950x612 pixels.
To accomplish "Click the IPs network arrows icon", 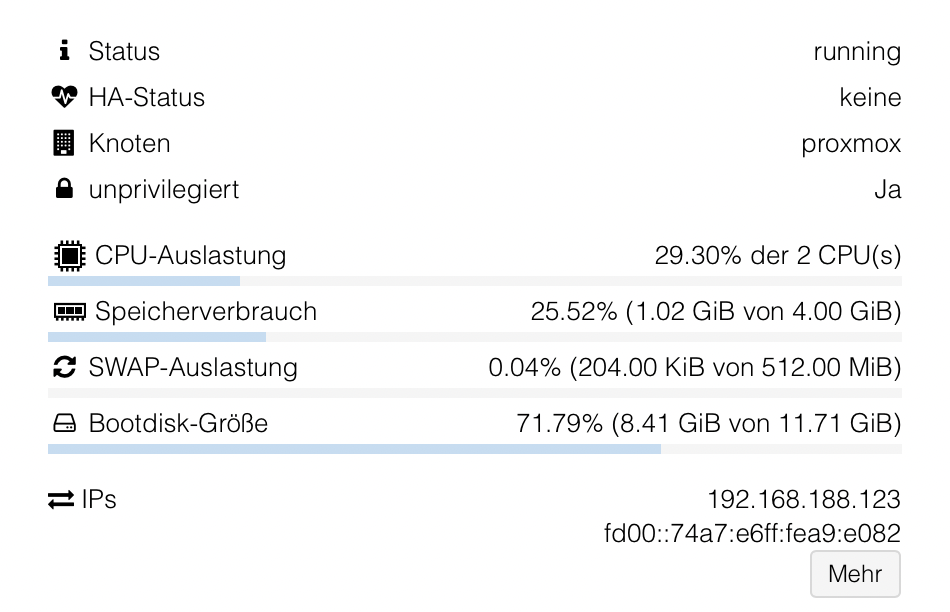I will click(62, 500).
